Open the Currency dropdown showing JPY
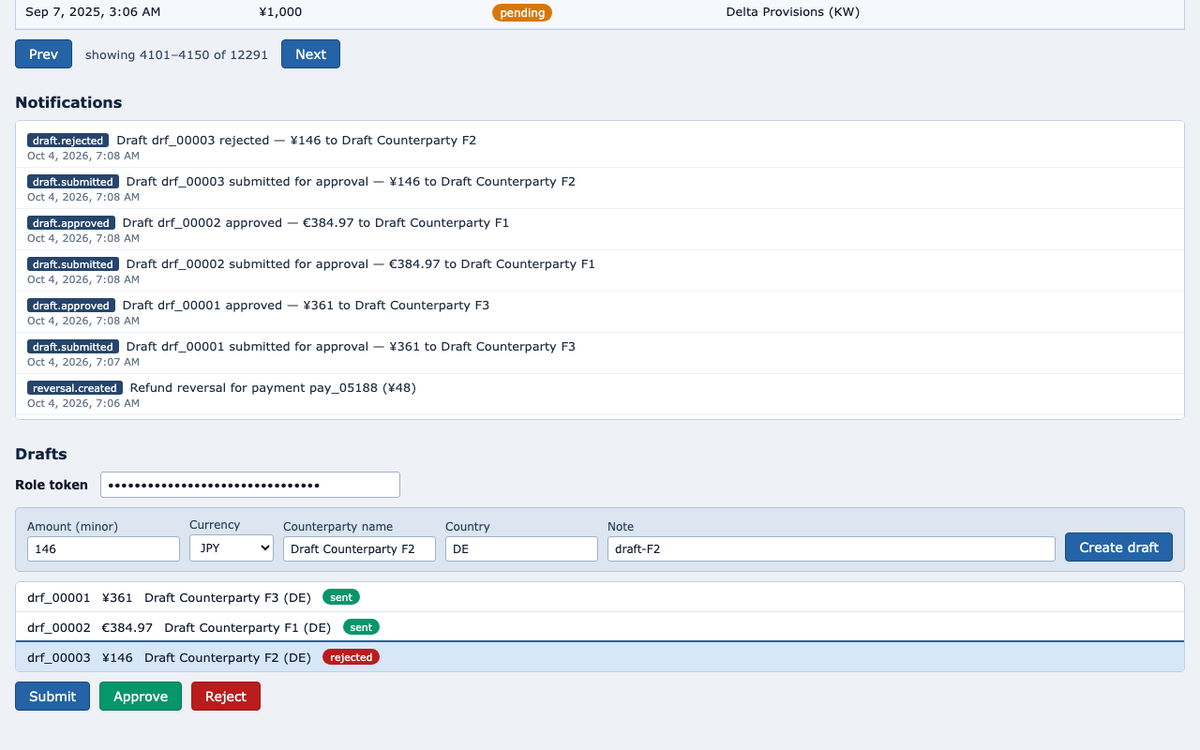The height and width of the screenshot is (750, 1200). pos(231,548)
